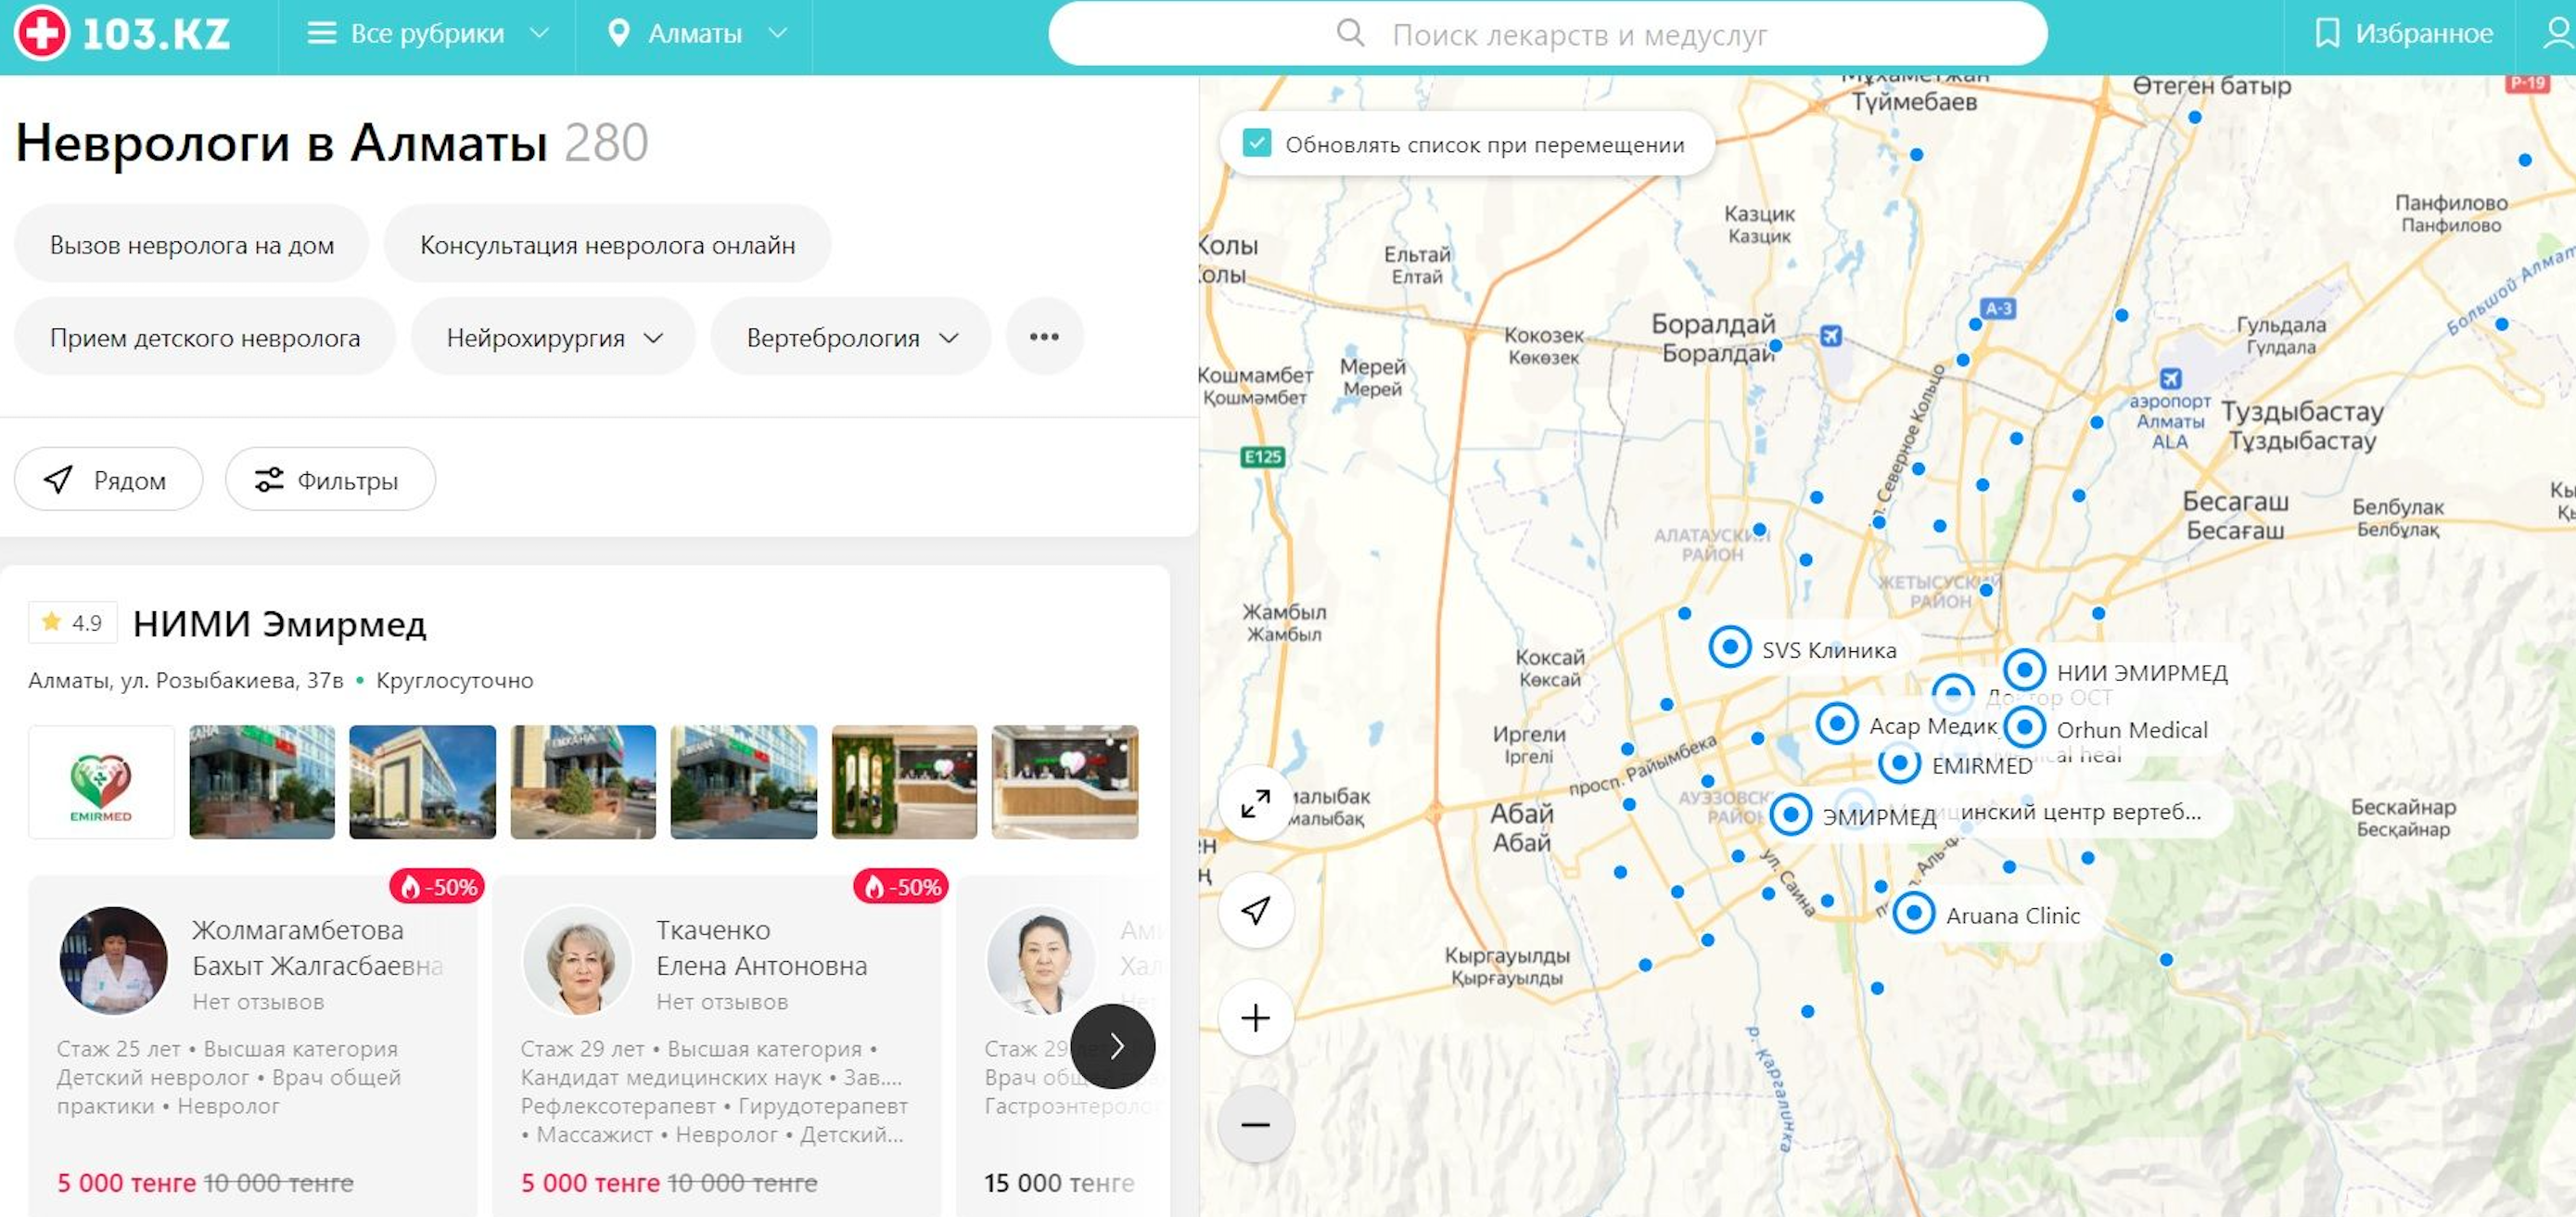This screenshot has width=2576, height=1217.
Task: Select Прием детского невролога chip
Action: click(x=205, y=338)
